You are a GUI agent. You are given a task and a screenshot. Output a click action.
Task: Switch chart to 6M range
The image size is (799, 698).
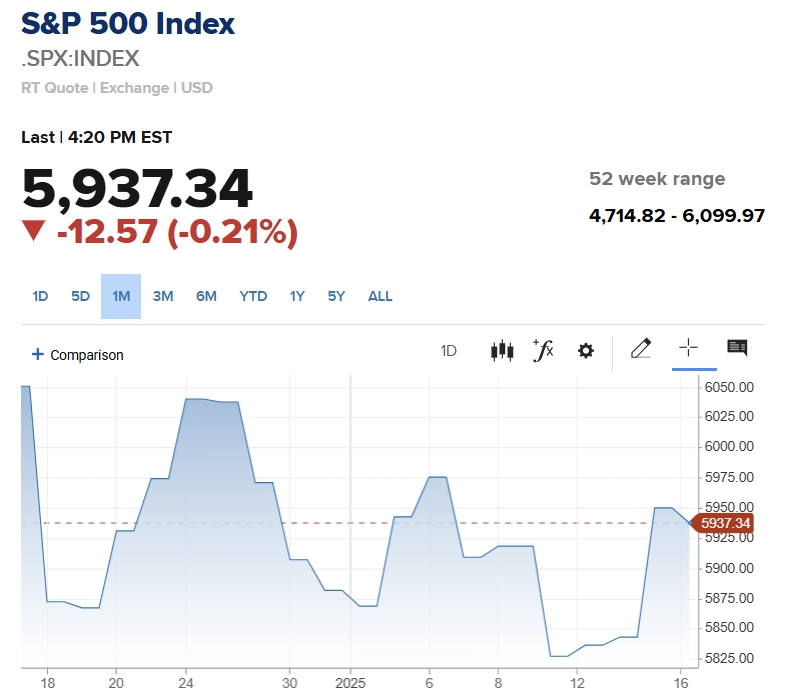click(206, 296)
